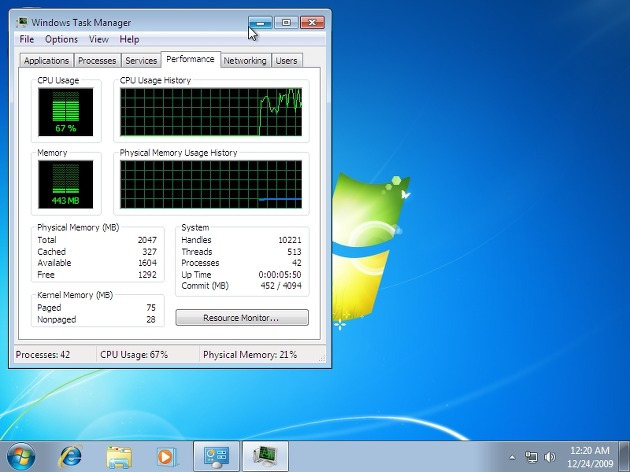This screenshot has width=630, height=472.
Task: Open the network tray icon
Action: pyautogui.click(x=531, y=457)
